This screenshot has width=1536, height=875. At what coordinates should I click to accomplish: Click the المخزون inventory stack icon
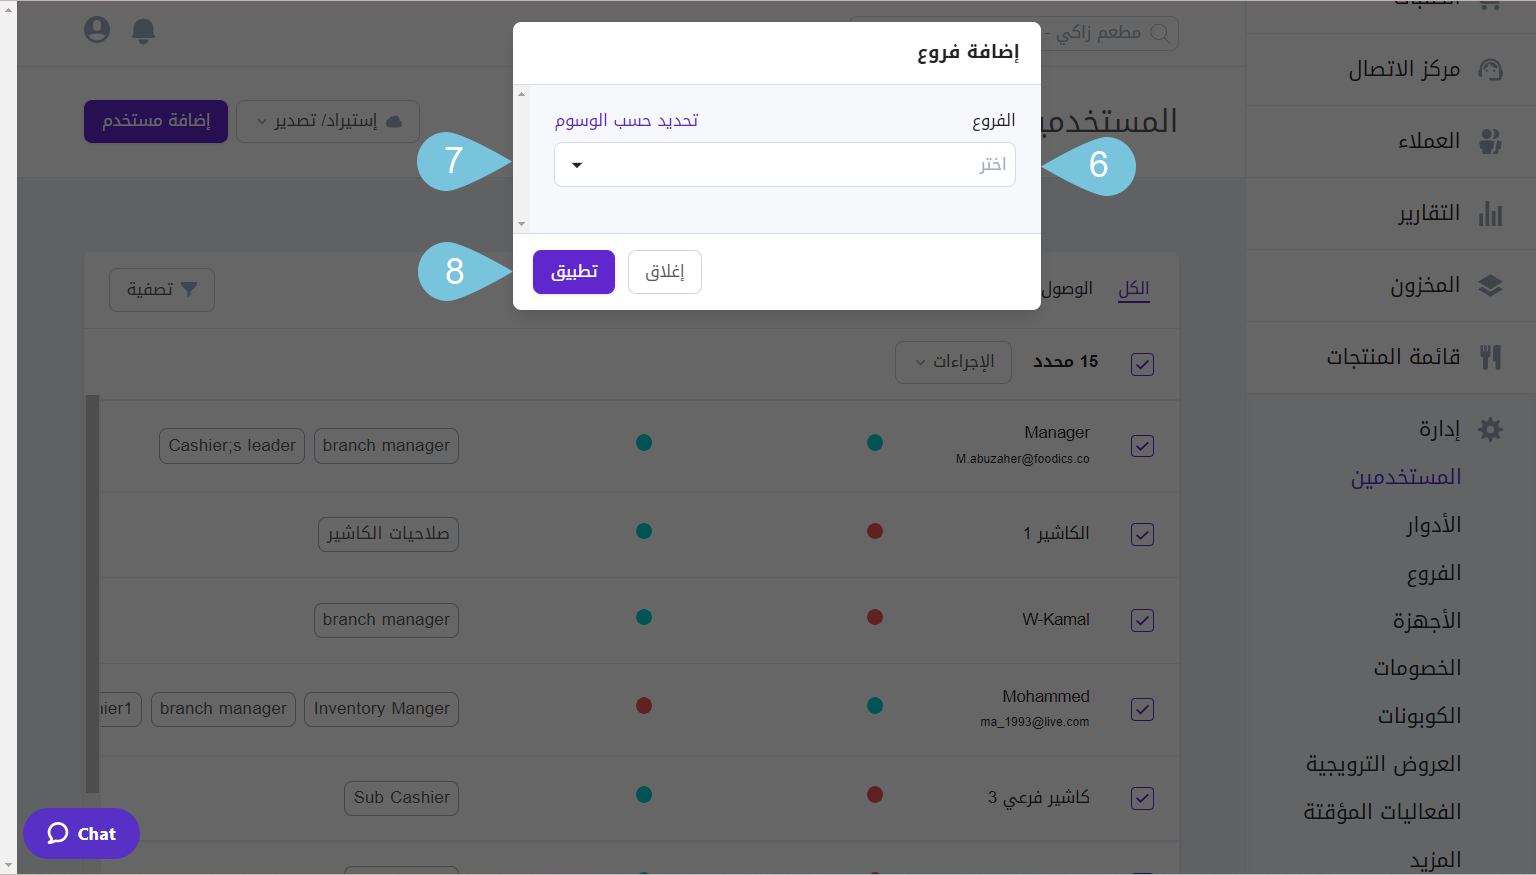pyautogui.click(x=1490, y=285)
